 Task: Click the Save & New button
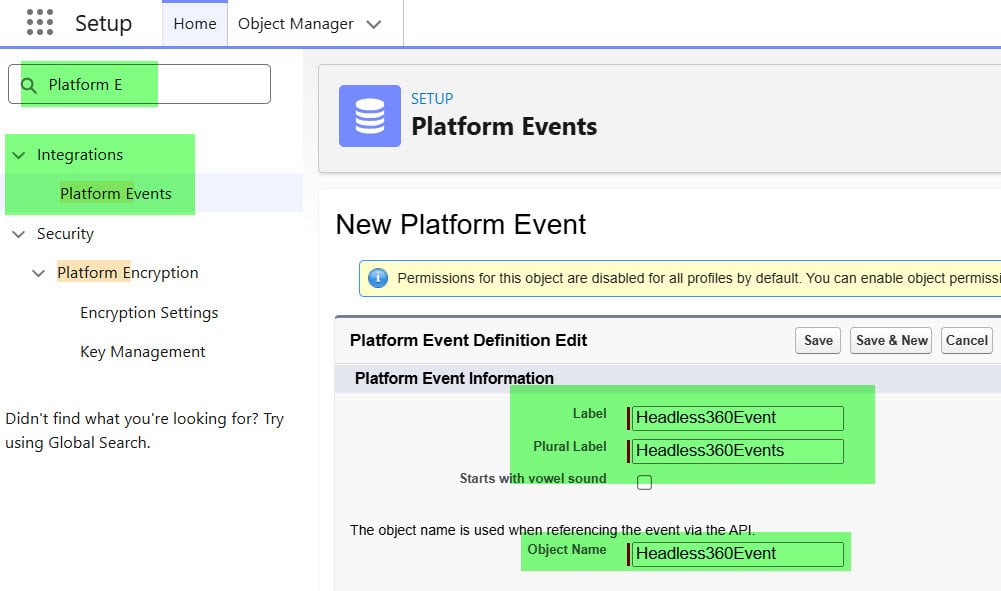891,340
